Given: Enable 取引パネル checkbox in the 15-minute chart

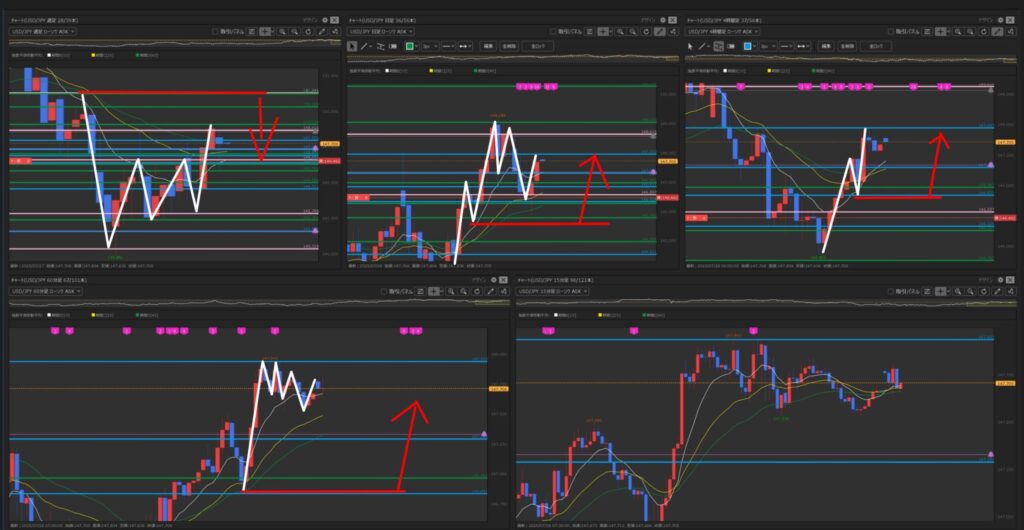Looking at the screenshot, I should 891,291.
